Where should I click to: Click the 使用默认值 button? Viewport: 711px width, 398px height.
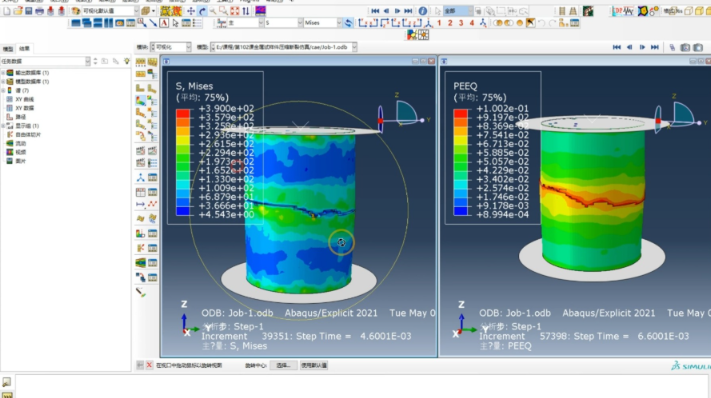[x=314, y=365]
